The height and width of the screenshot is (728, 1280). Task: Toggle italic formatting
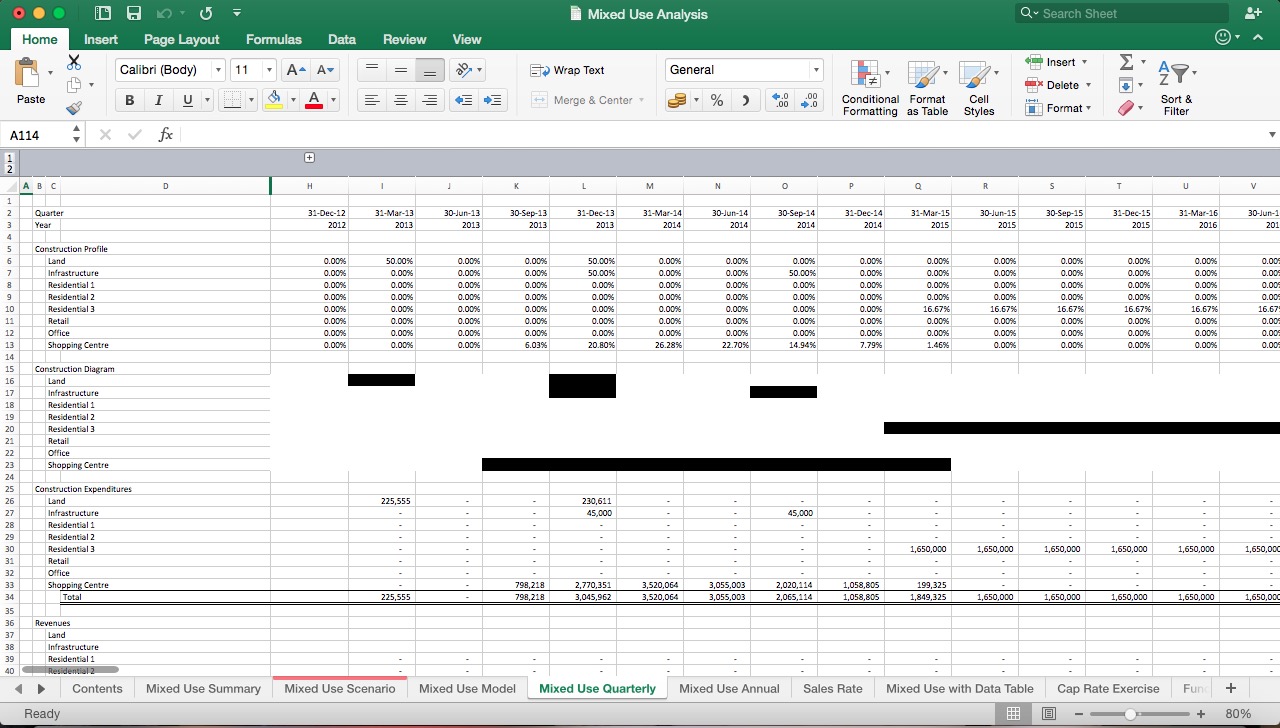pyautogui.click(x=158, y=100)
